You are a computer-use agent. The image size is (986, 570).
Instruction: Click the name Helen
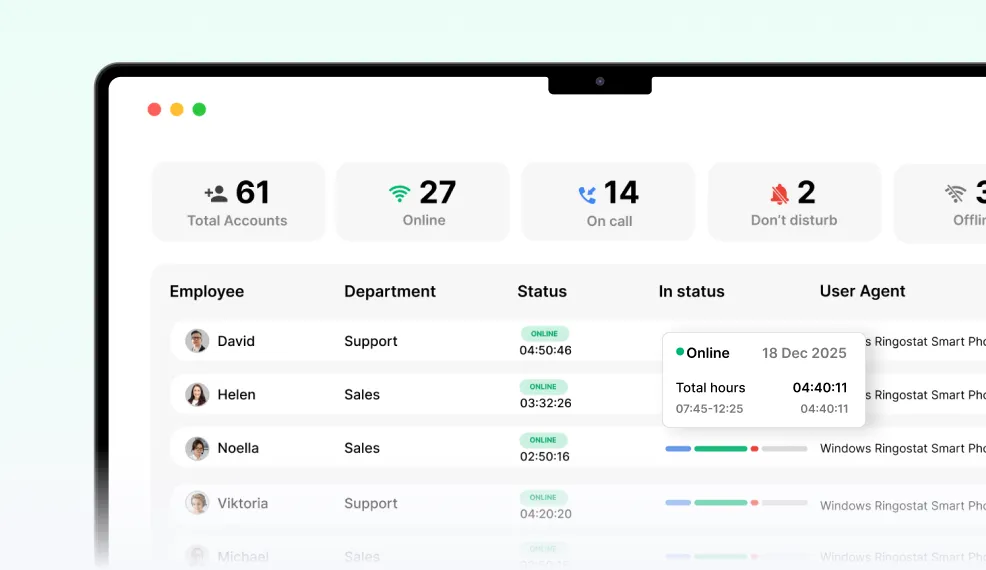[236, 394]
